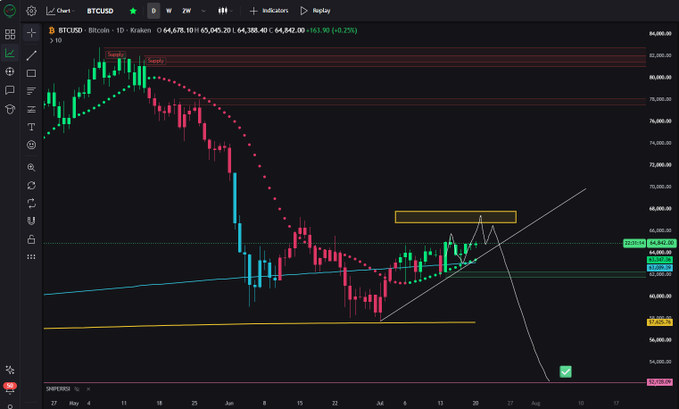Select the Text annotation tool

pos(31,127)
